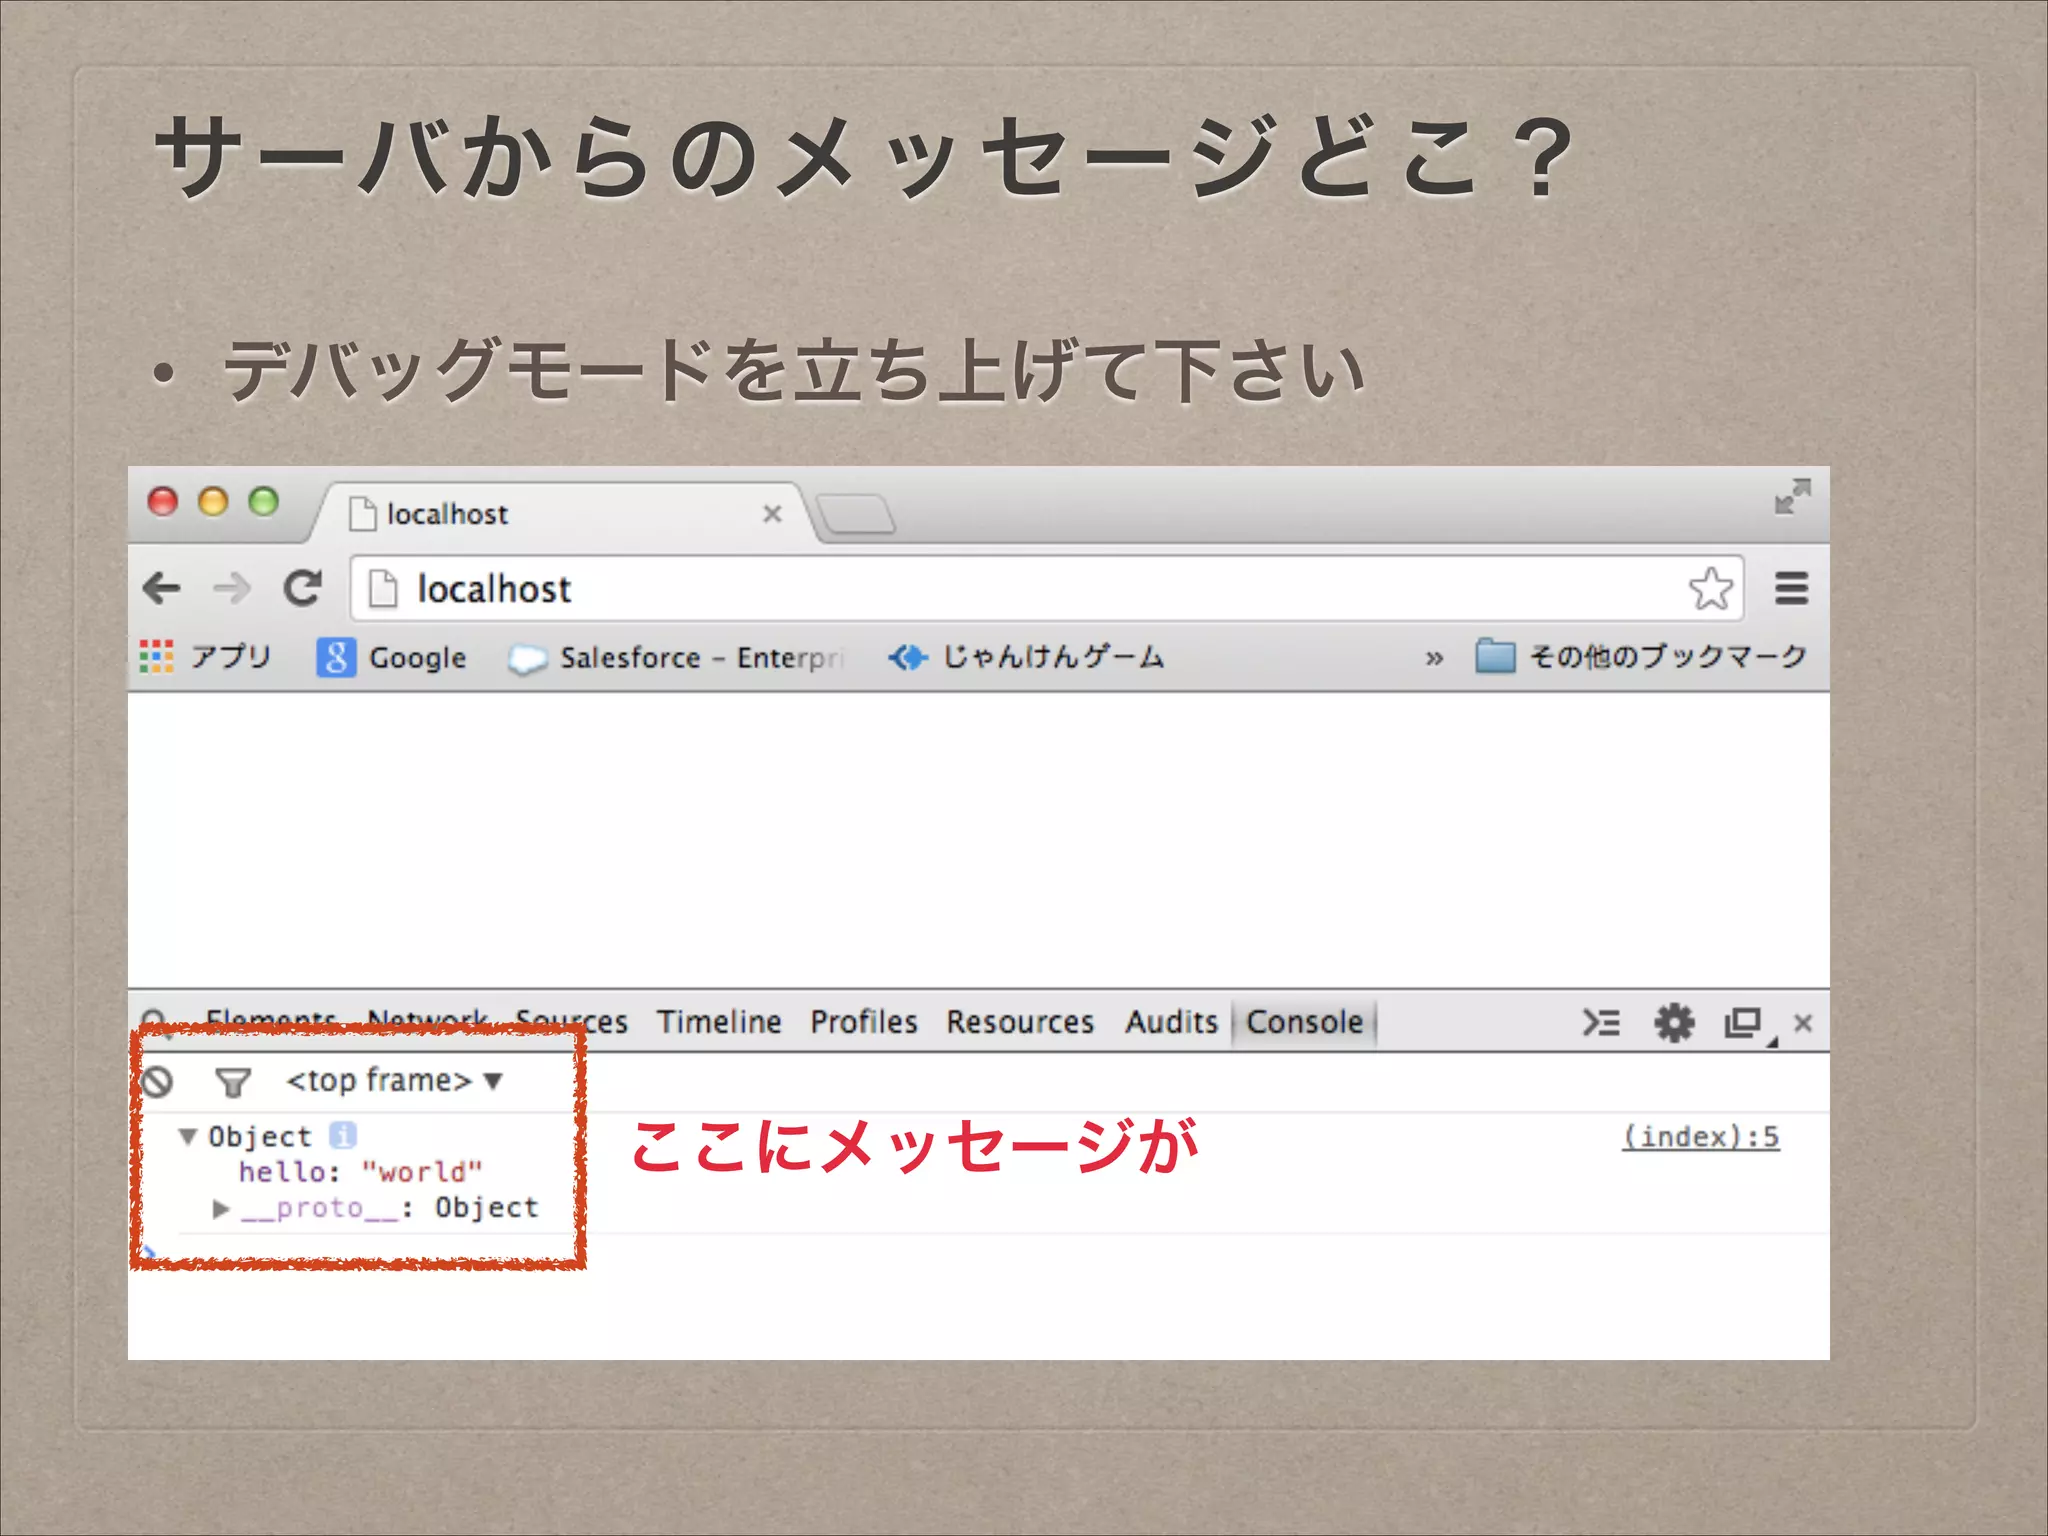The image size is (2048, 1536).
Task: Focus the localhost address bar
Action: point(1045,589)
